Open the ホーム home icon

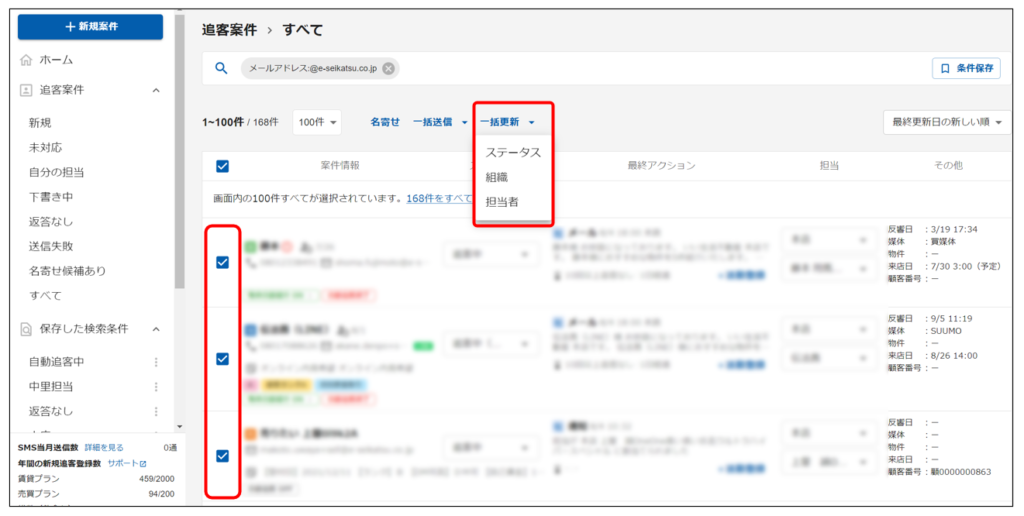click(x=26, y=60)
